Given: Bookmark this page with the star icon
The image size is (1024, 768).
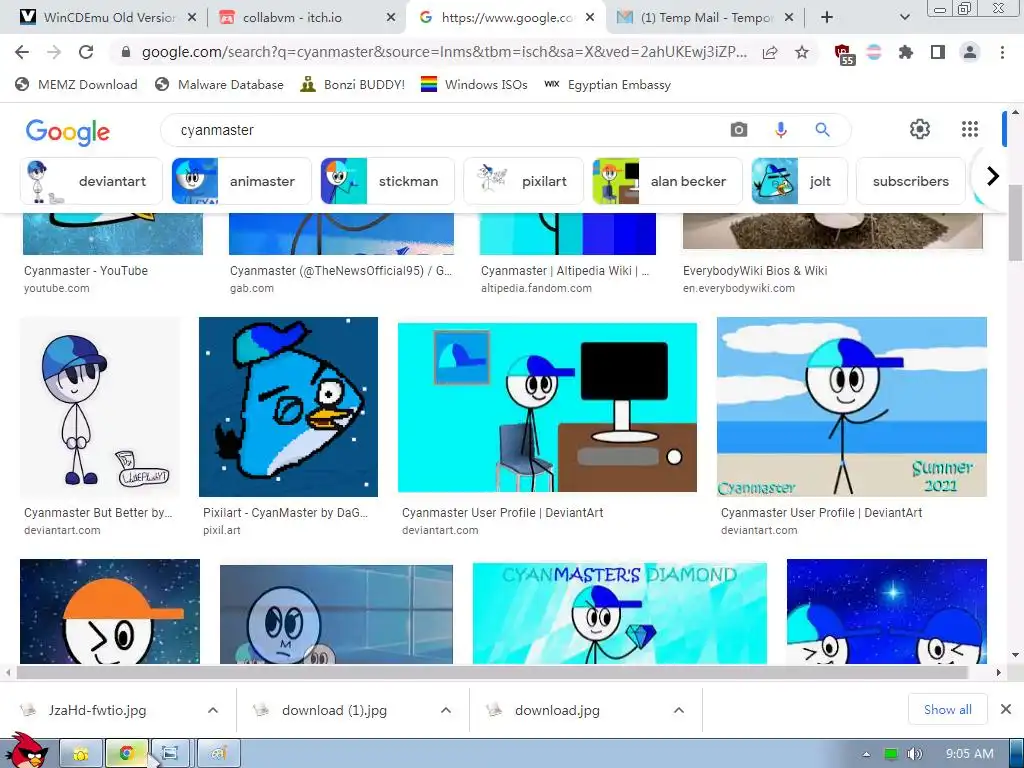Looking at the screenshot, I should 802,52.
